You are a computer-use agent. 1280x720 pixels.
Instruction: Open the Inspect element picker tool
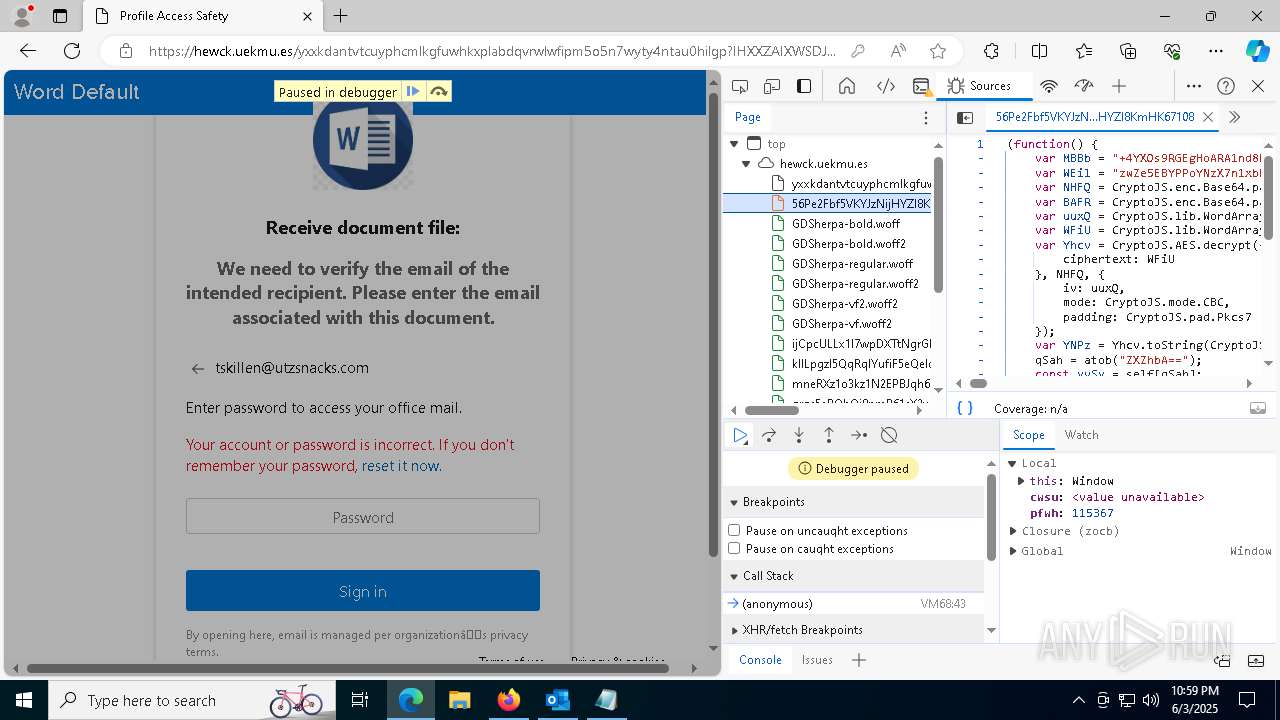pos(740,86)
